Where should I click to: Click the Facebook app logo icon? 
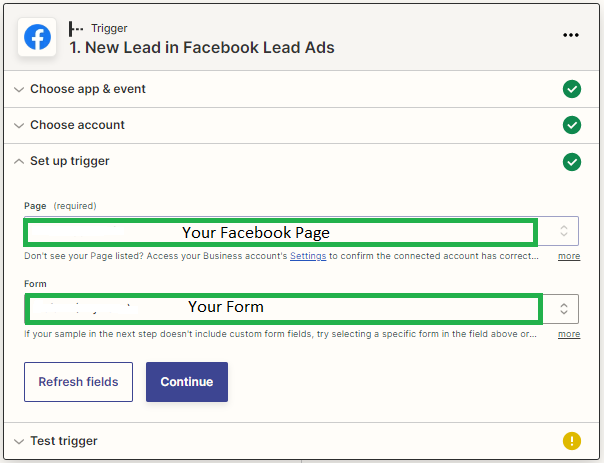click(37, 37)
